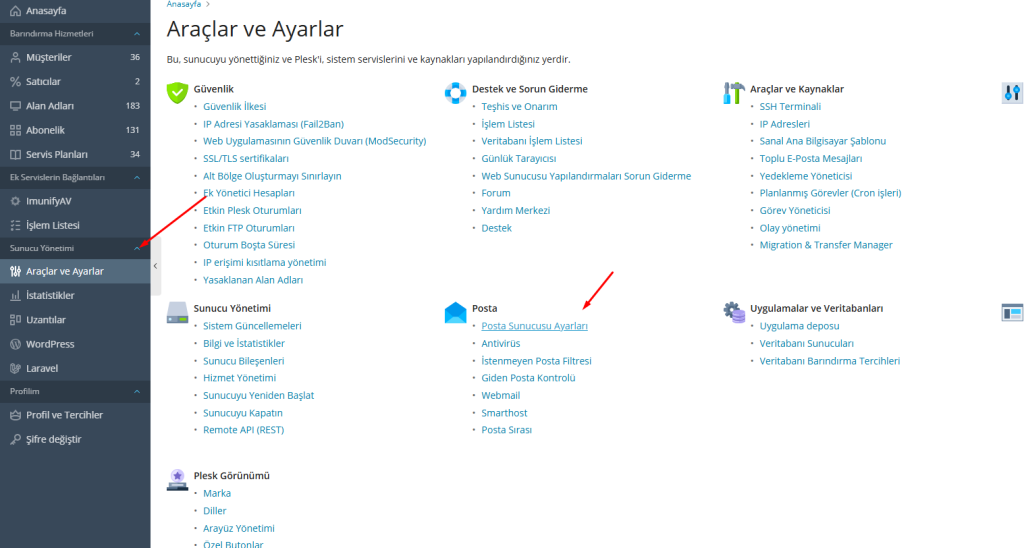Open Posta Sunucusu Ayarları link
This screenshot has height=548, width=1024.
[x=534, y=326]
